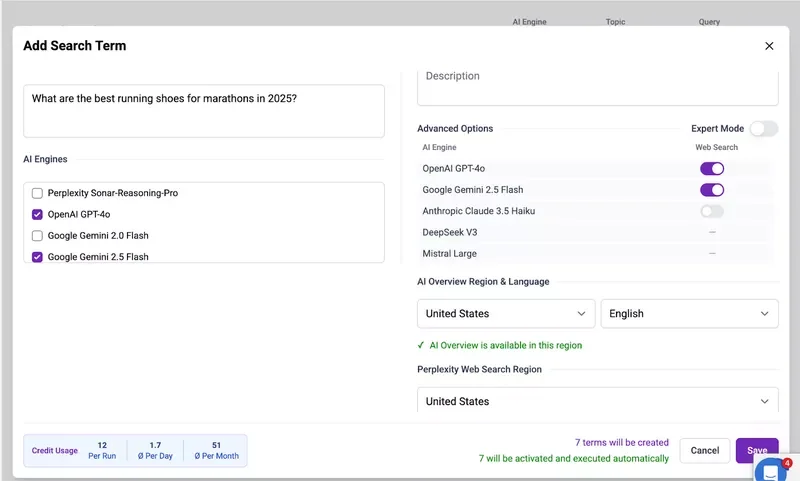The image size is (800, 481).
Task: Click into the Description text field
Action: click(x=597, y=85)
